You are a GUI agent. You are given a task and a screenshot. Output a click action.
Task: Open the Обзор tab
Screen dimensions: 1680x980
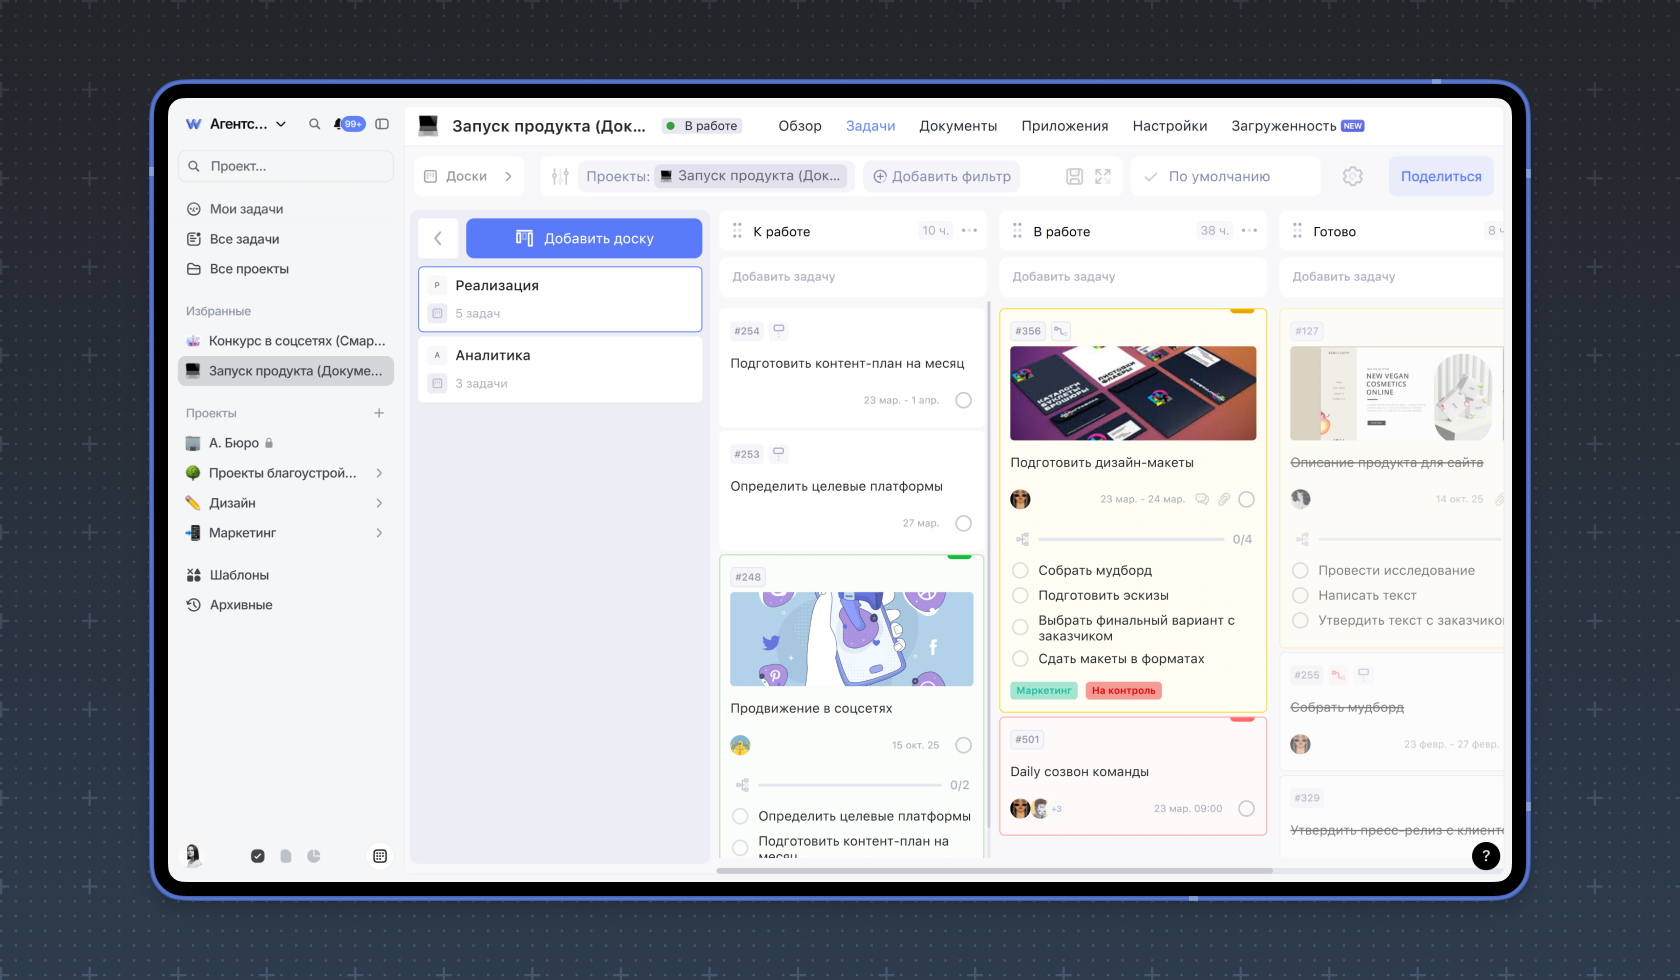(x=800, y=126)
